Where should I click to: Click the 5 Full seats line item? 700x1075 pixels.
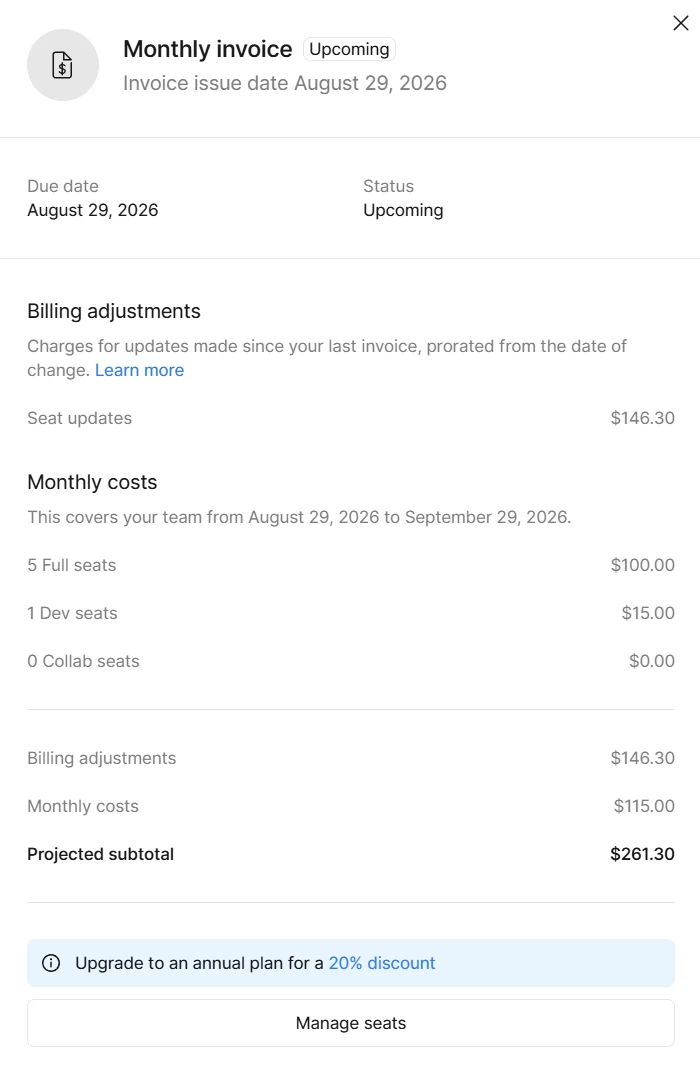(351, 565)
